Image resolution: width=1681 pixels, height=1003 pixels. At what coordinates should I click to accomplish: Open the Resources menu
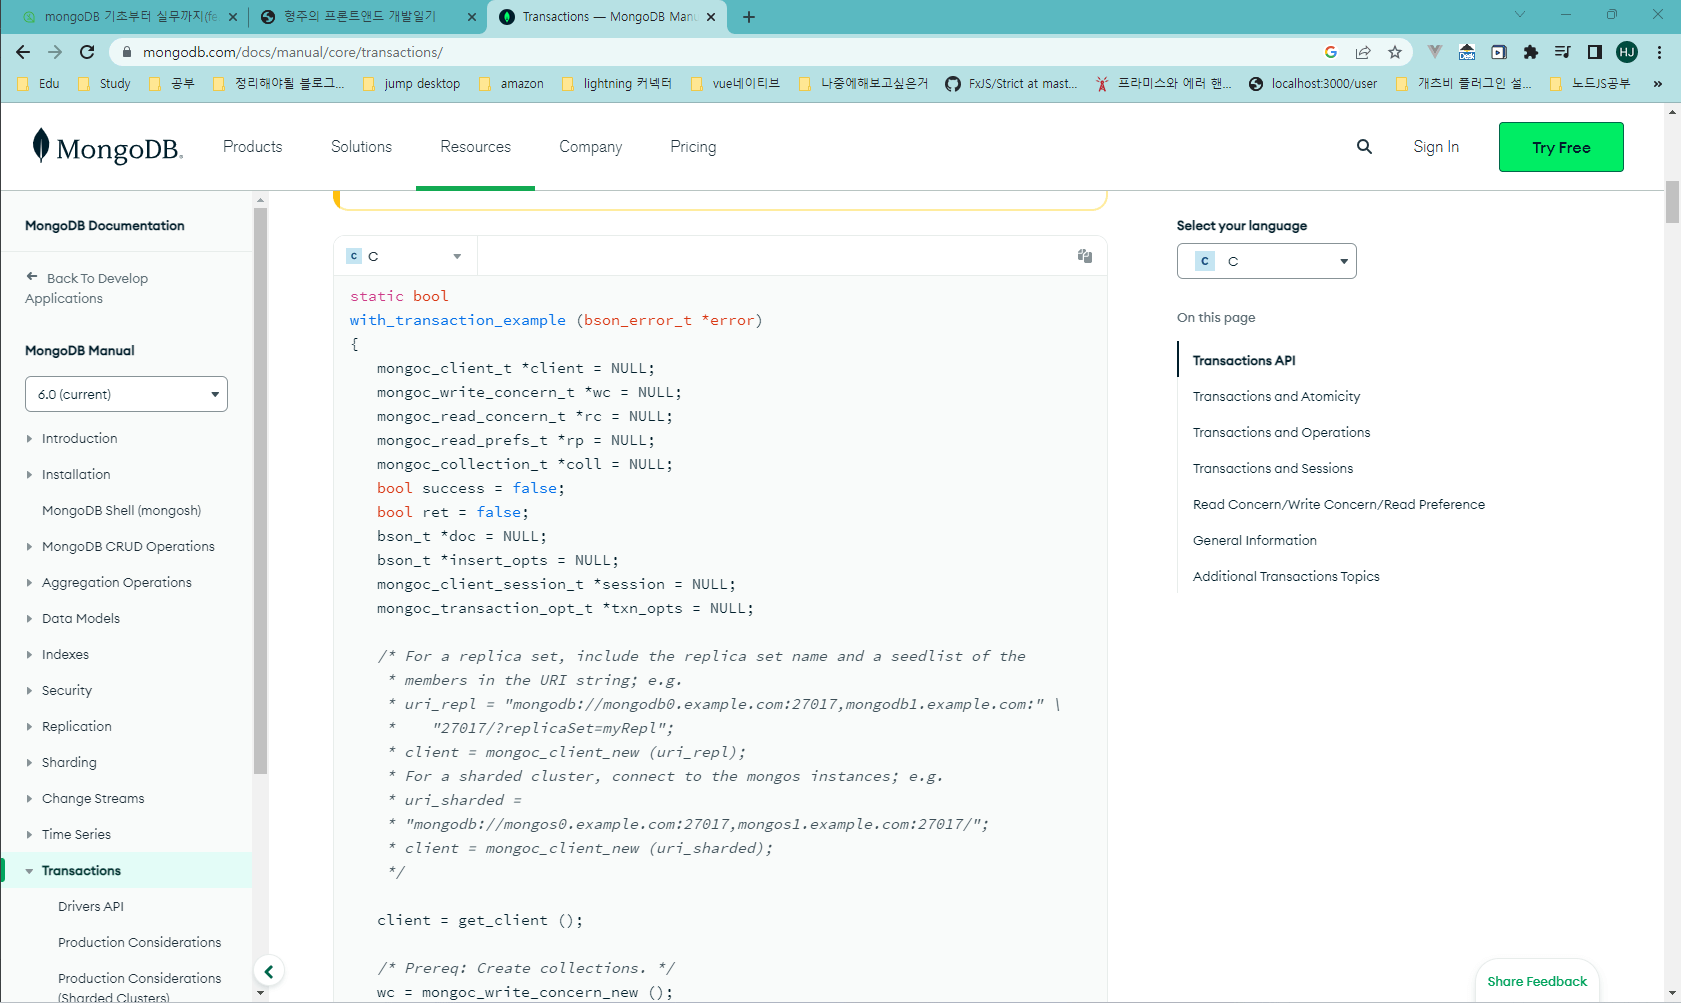click(475, 147)
